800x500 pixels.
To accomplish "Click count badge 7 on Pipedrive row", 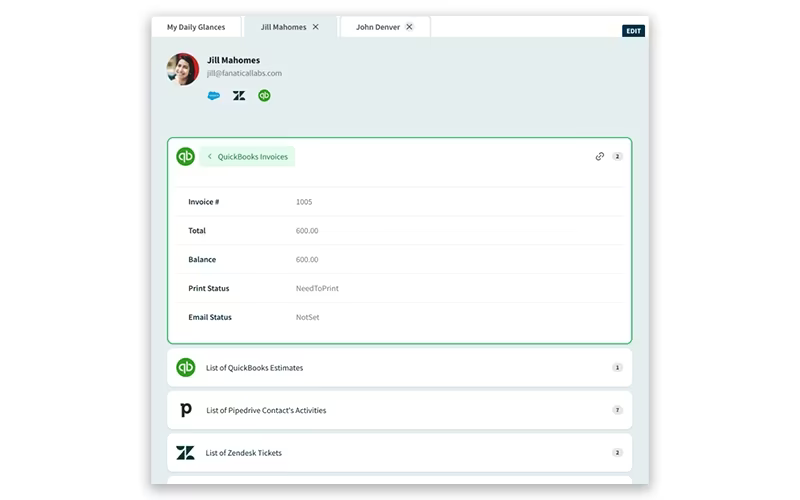I will (x=617, y=410).
